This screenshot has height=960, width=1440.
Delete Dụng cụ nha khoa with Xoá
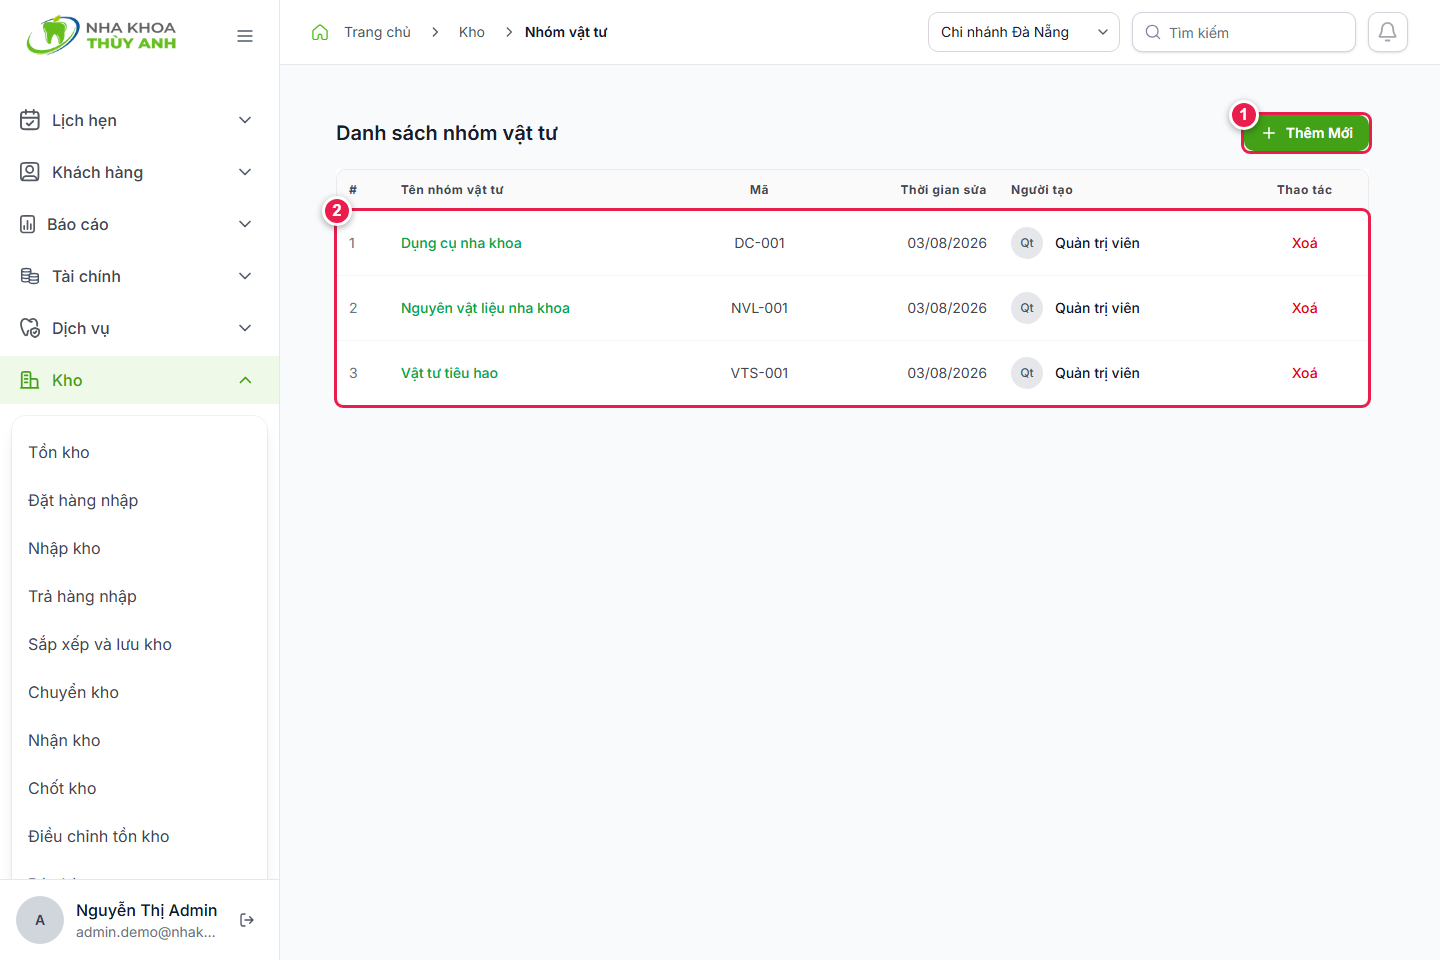[1304, 243]
